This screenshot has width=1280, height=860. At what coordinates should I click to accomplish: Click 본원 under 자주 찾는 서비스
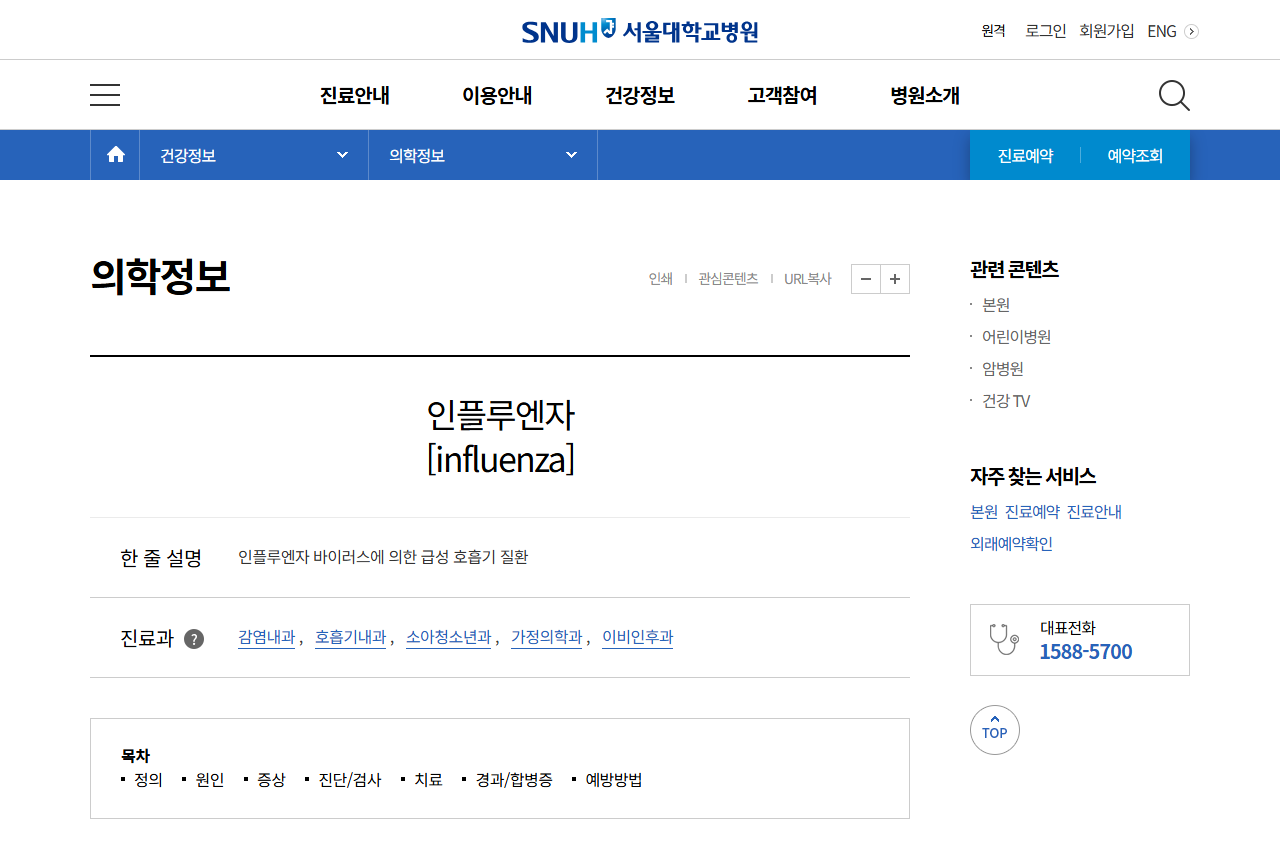point(984,512)
